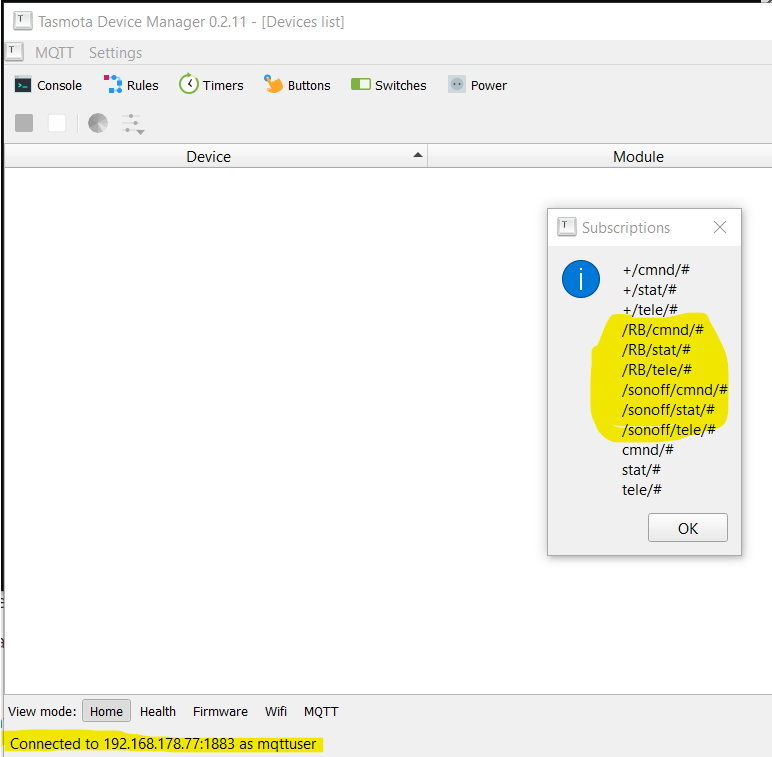
Task: Switch view mode to Wifi
Action: click(276, 711)
